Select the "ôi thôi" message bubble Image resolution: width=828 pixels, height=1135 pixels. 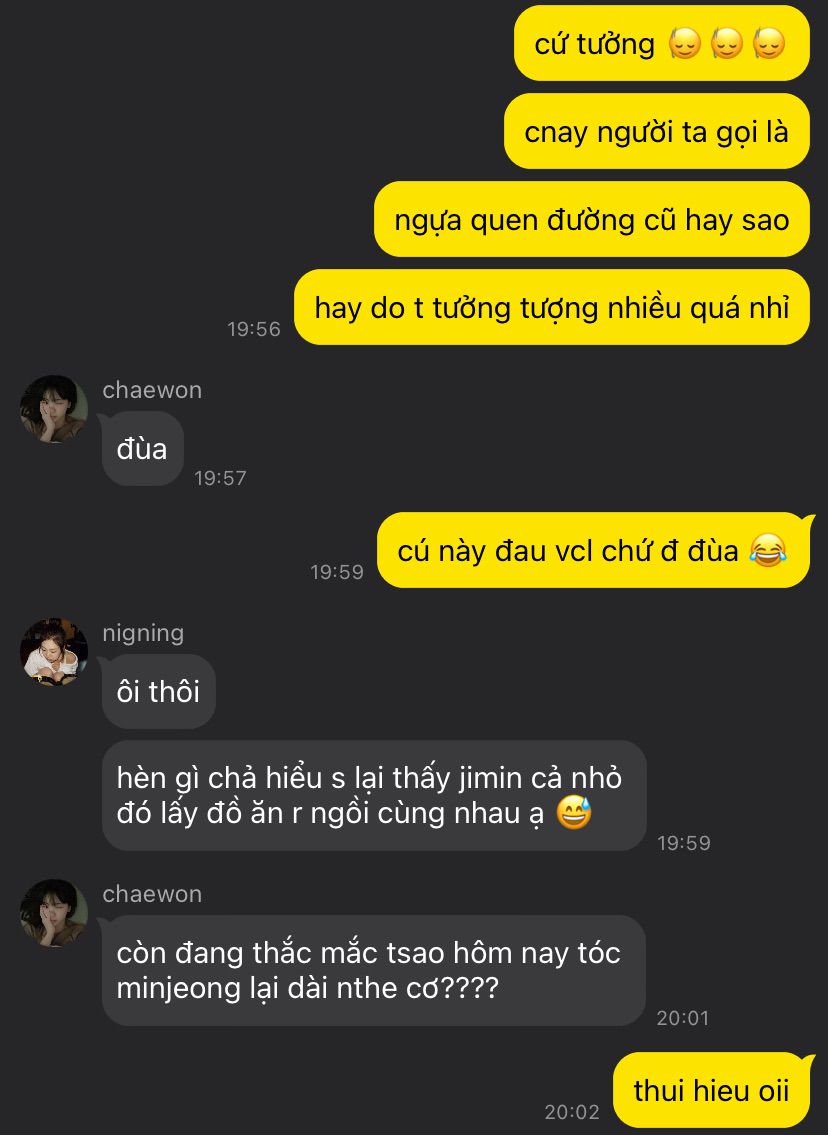(x=159, y=691)
